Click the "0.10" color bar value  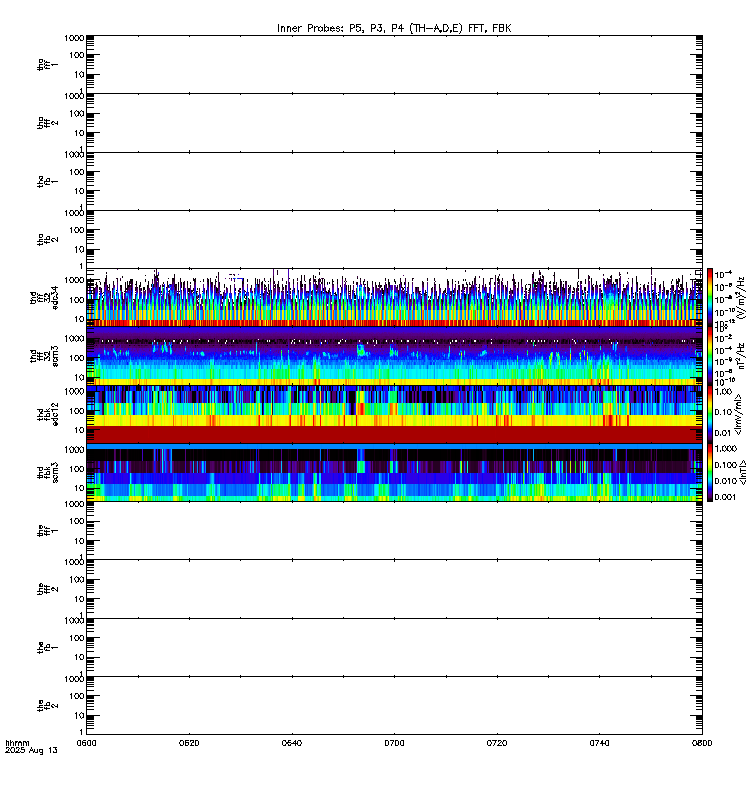723,412
